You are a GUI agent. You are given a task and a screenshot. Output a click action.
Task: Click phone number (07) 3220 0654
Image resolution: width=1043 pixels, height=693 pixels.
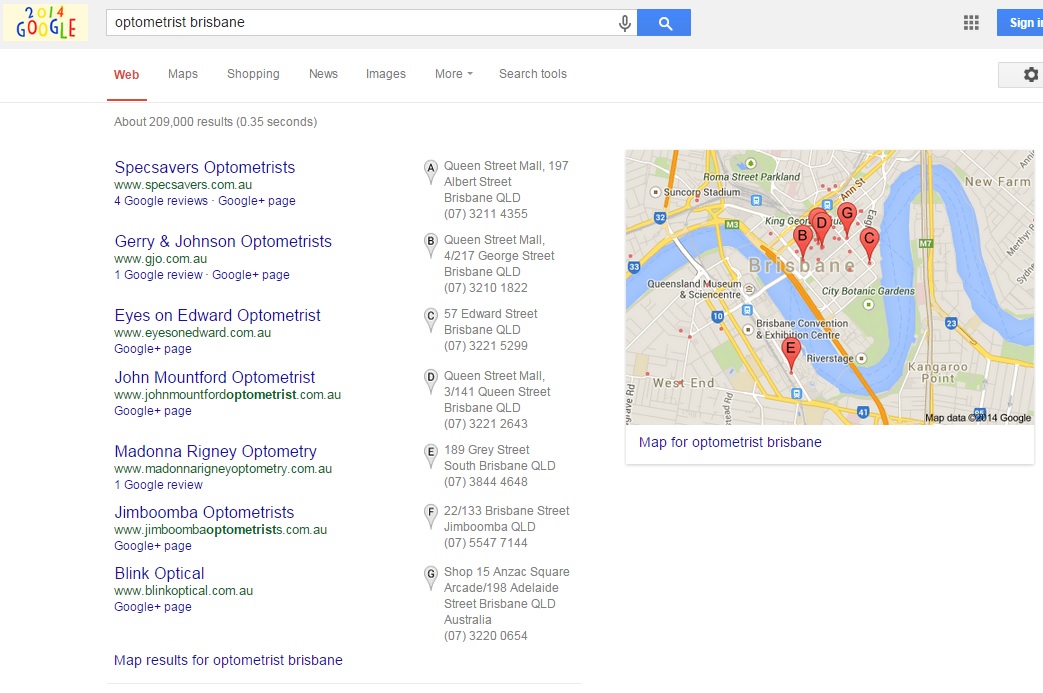[486, 636]
